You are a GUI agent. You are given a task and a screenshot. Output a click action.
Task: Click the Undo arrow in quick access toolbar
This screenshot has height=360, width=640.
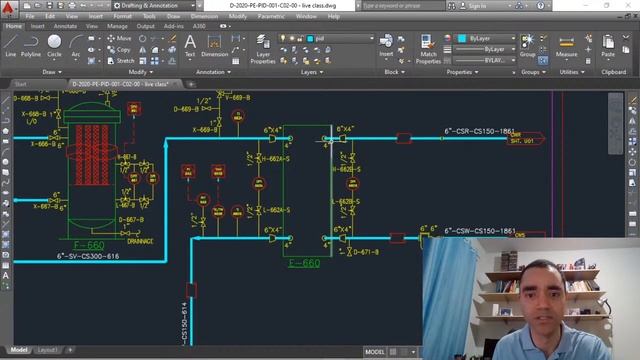83,6
